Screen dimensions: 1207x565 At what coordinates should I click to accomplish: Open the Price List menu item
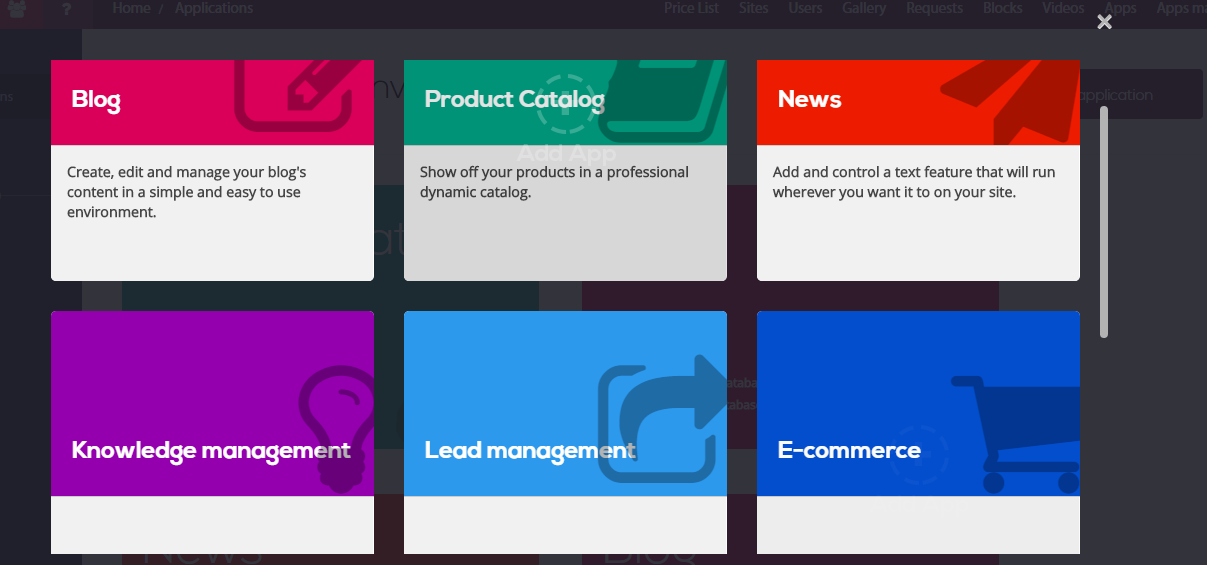691,8
